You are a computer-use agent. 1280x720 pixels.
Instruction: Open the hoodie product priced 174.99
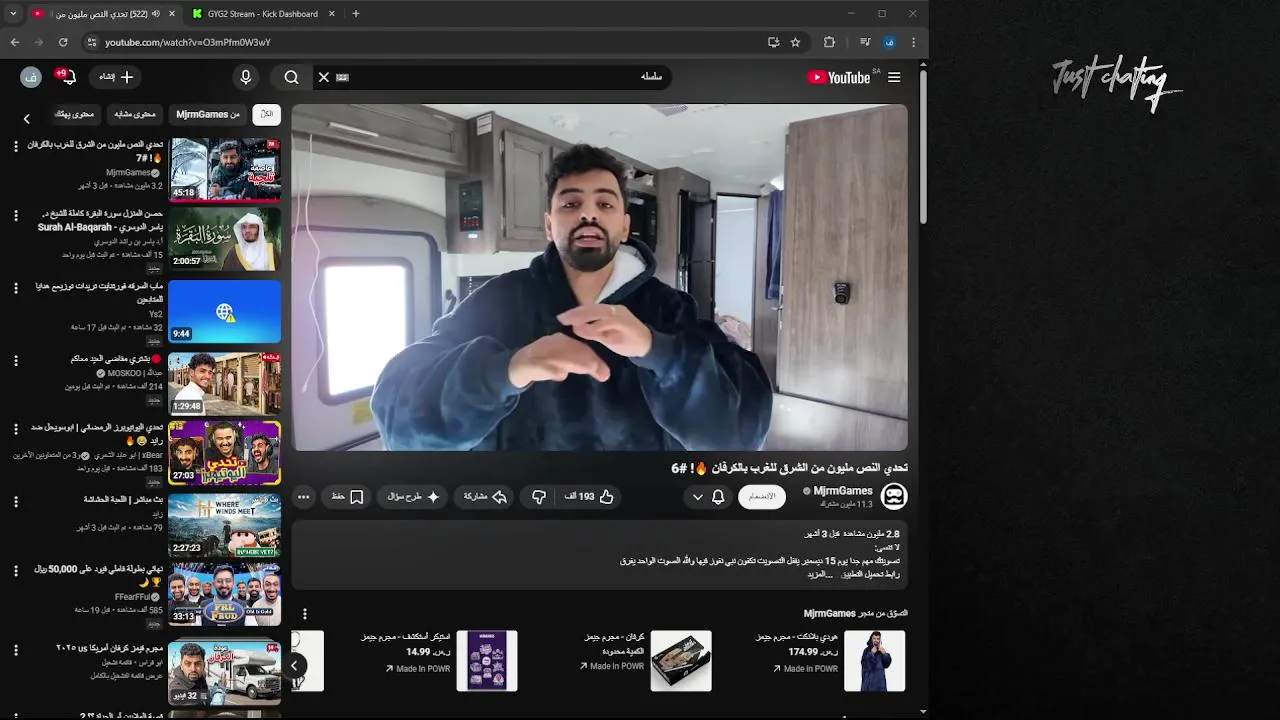pos(874,660)
